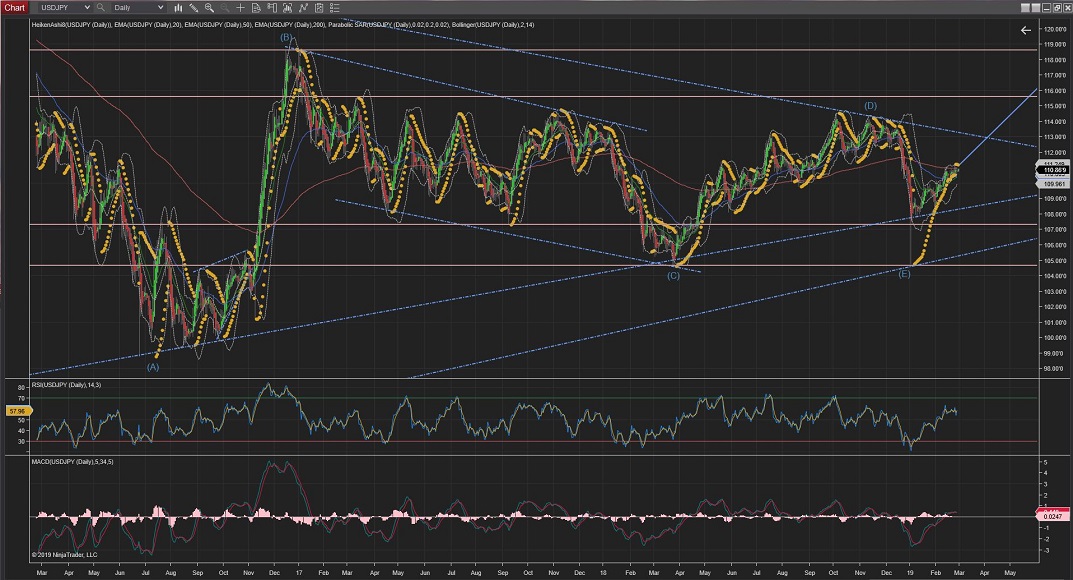Open the USDJPY instrument selector dropdown
The width and height of the screenshot is (1073, 580).
(64, 8)
